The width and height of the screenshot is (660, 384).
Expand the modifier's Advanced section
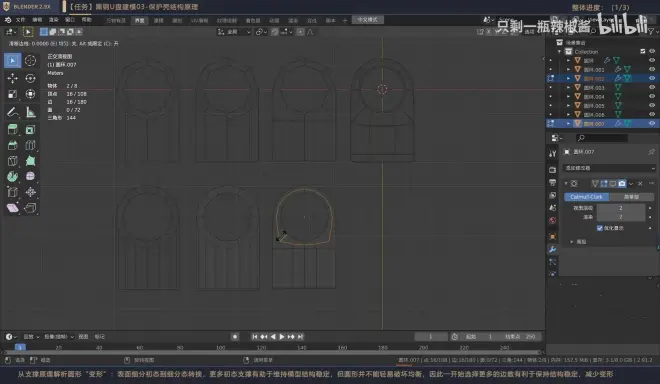(x=572, y=242)
